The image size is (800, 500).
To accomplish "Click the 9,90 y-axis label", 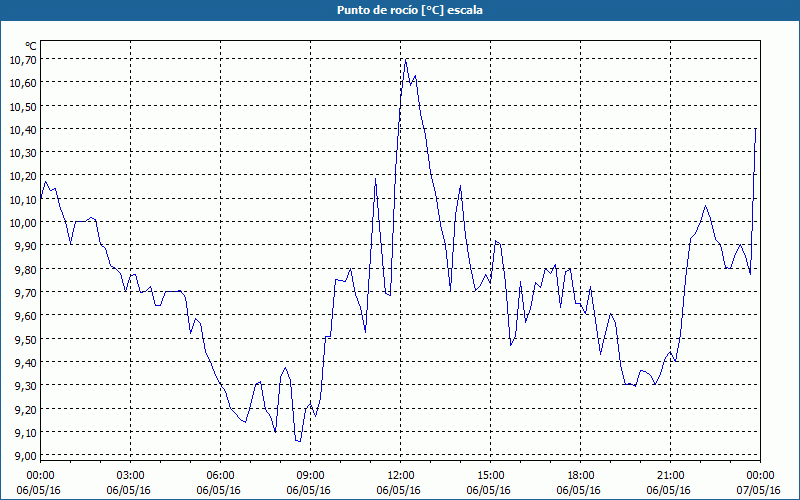I will (26, 246).
